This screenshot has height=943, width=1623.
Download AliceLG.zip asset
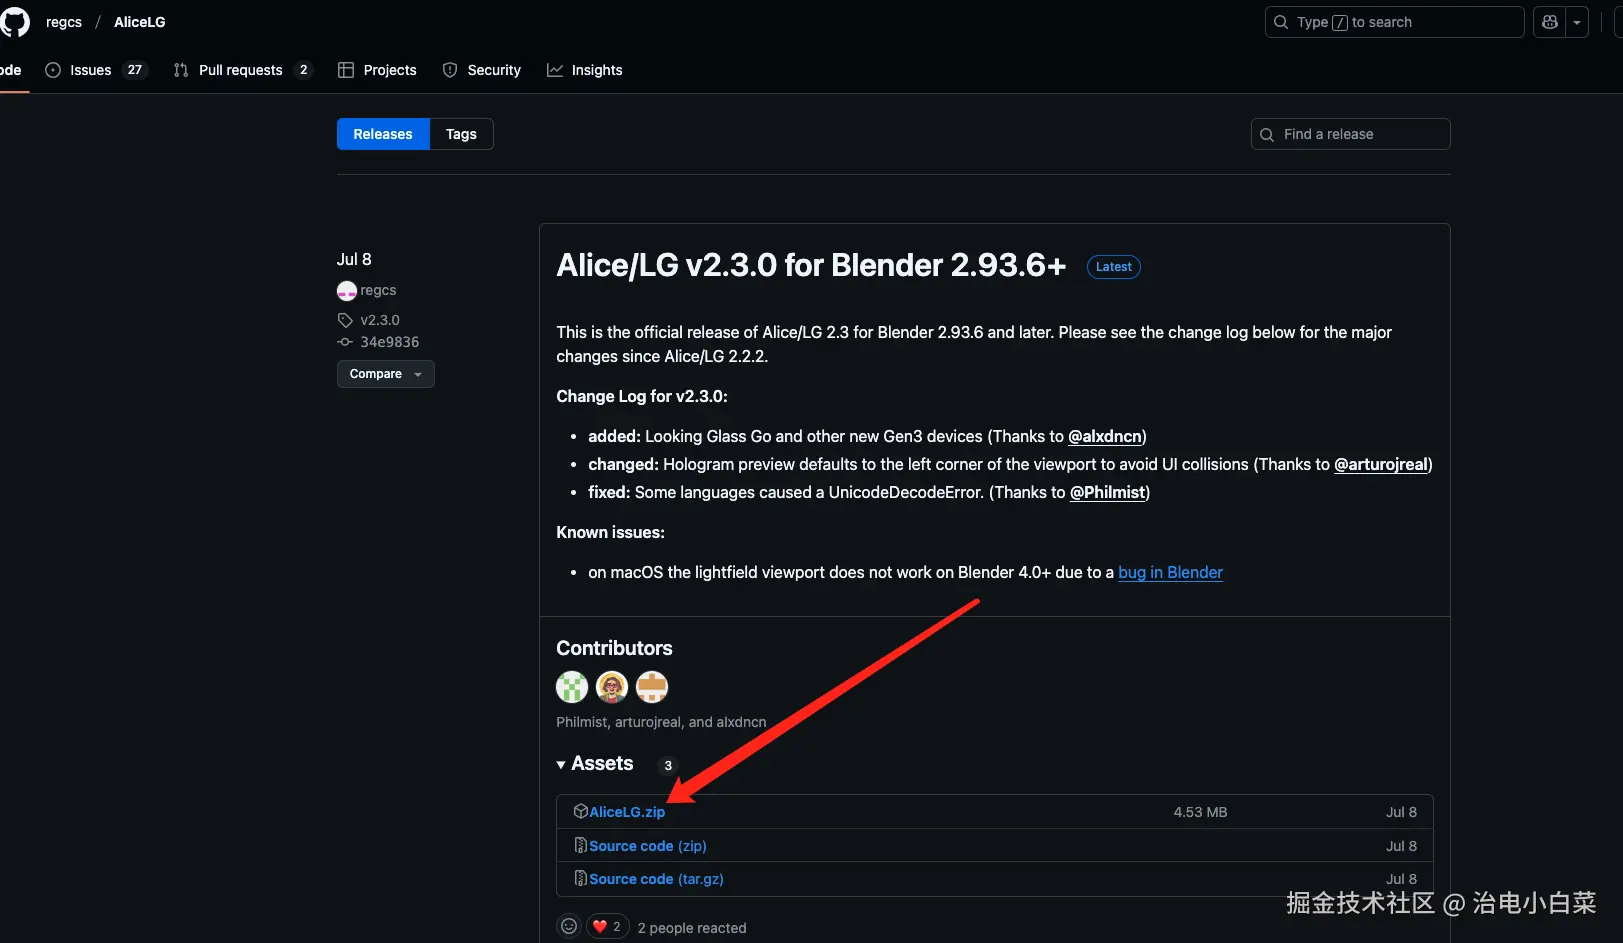tap(627, 812)
